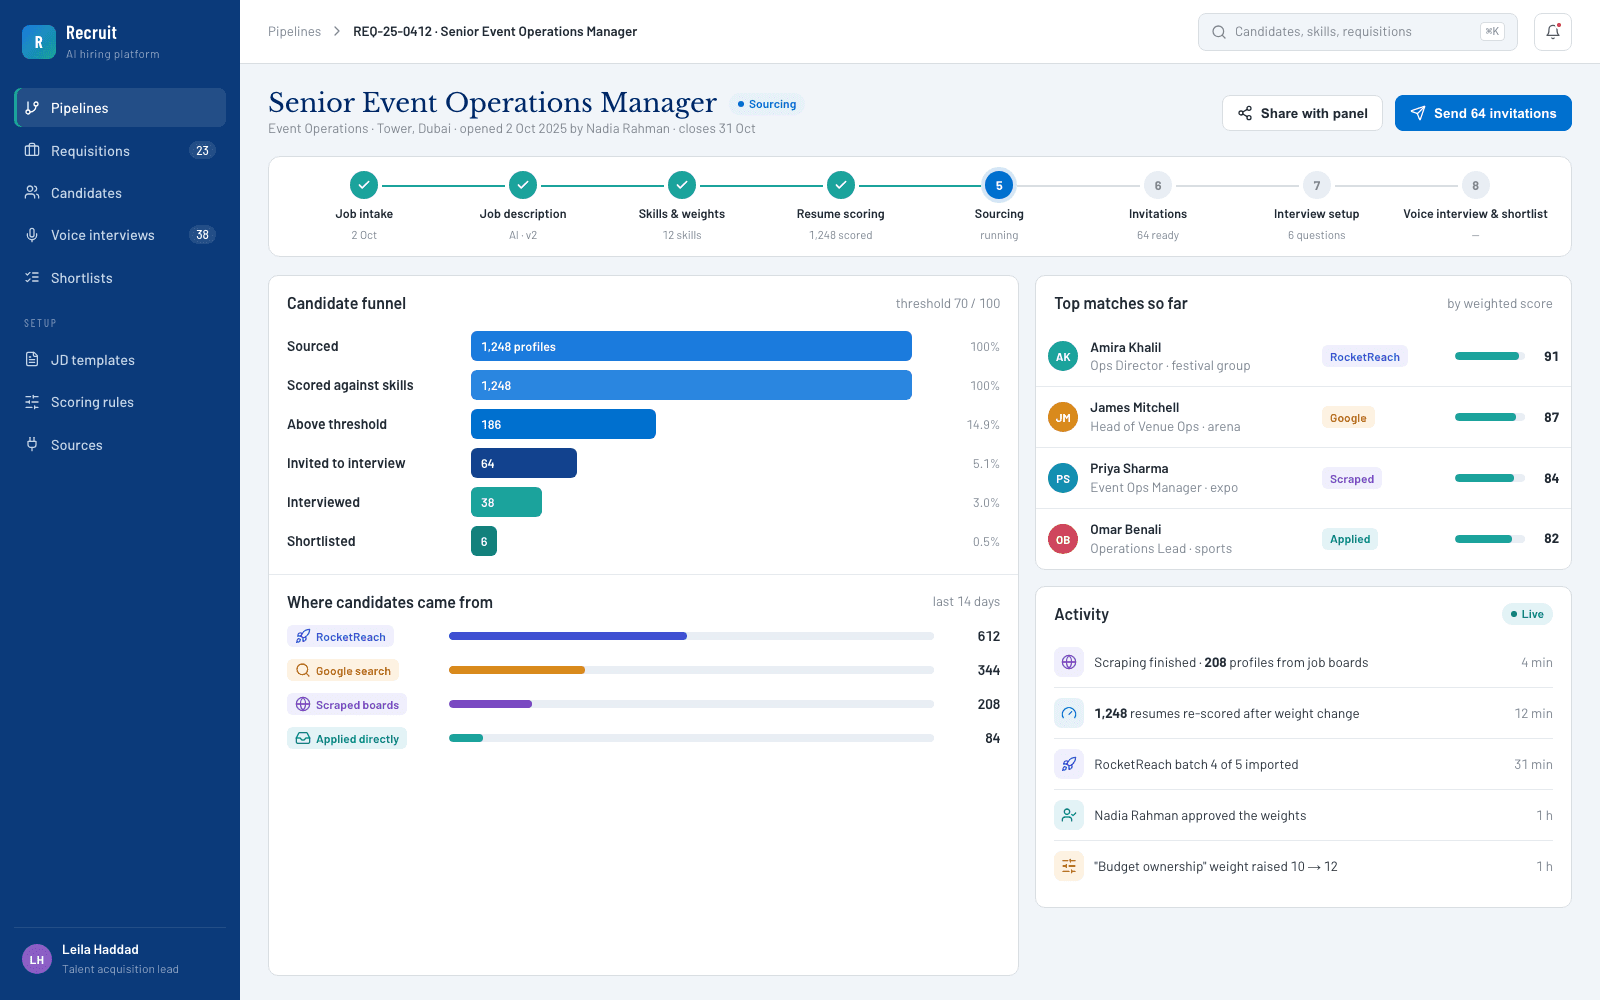The height and width of the screenshot is (1000, 1600).
Task: Click the Live indicator in Activity
Action: [x=1527, y=614]
